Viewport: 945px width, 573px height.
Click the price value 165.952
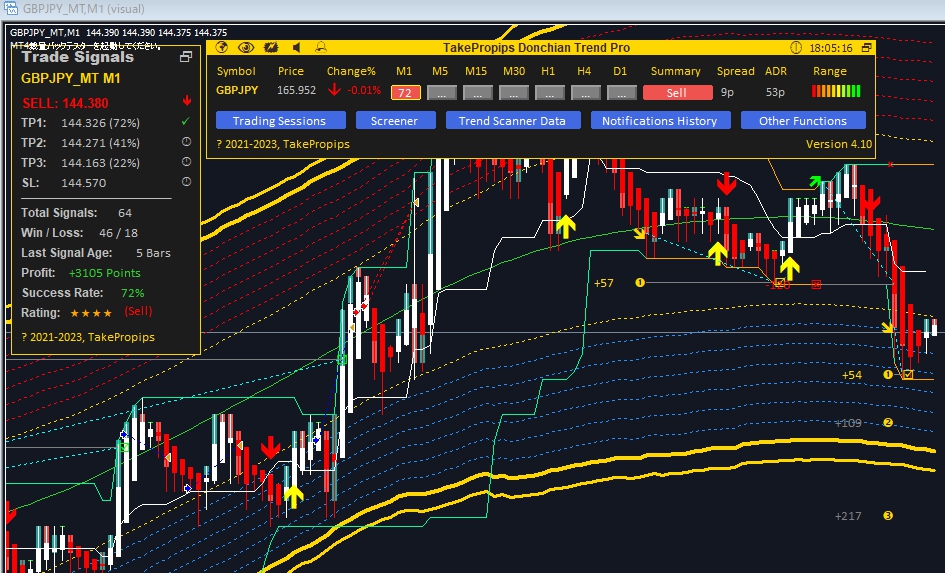click(x=297, y=90)
